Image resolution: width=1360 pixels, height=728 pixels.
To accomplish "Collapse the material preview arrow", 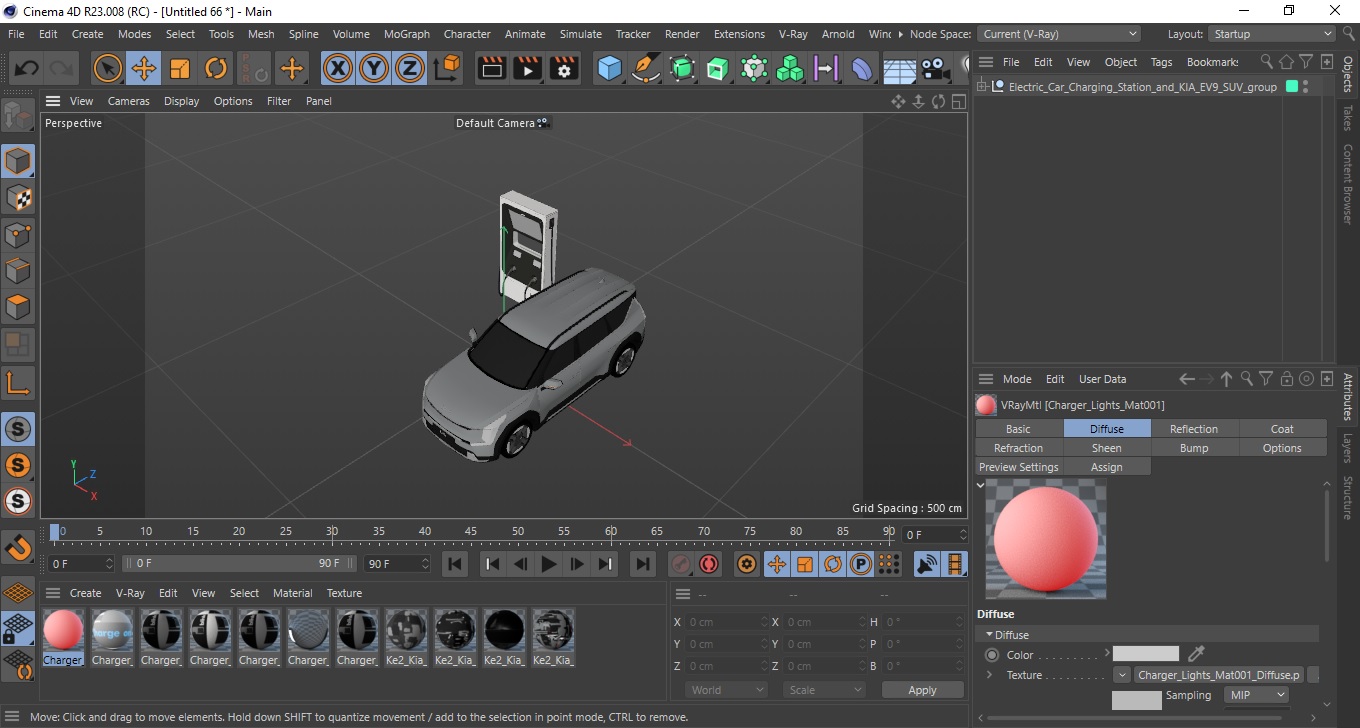I will click(x=980, y=486).
